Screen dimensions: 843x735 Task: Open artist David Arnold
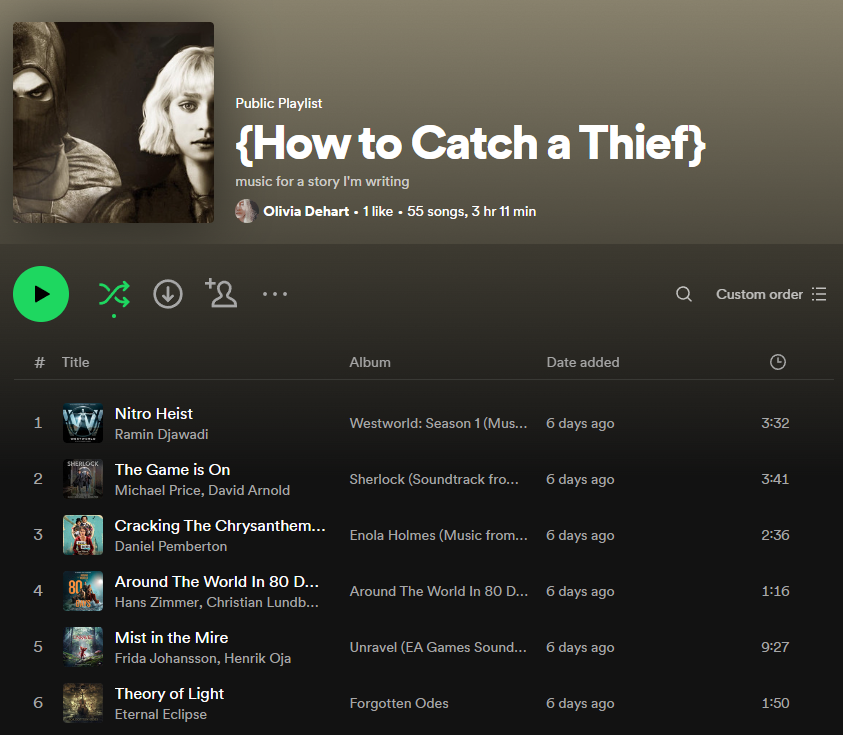coord(249,490)
